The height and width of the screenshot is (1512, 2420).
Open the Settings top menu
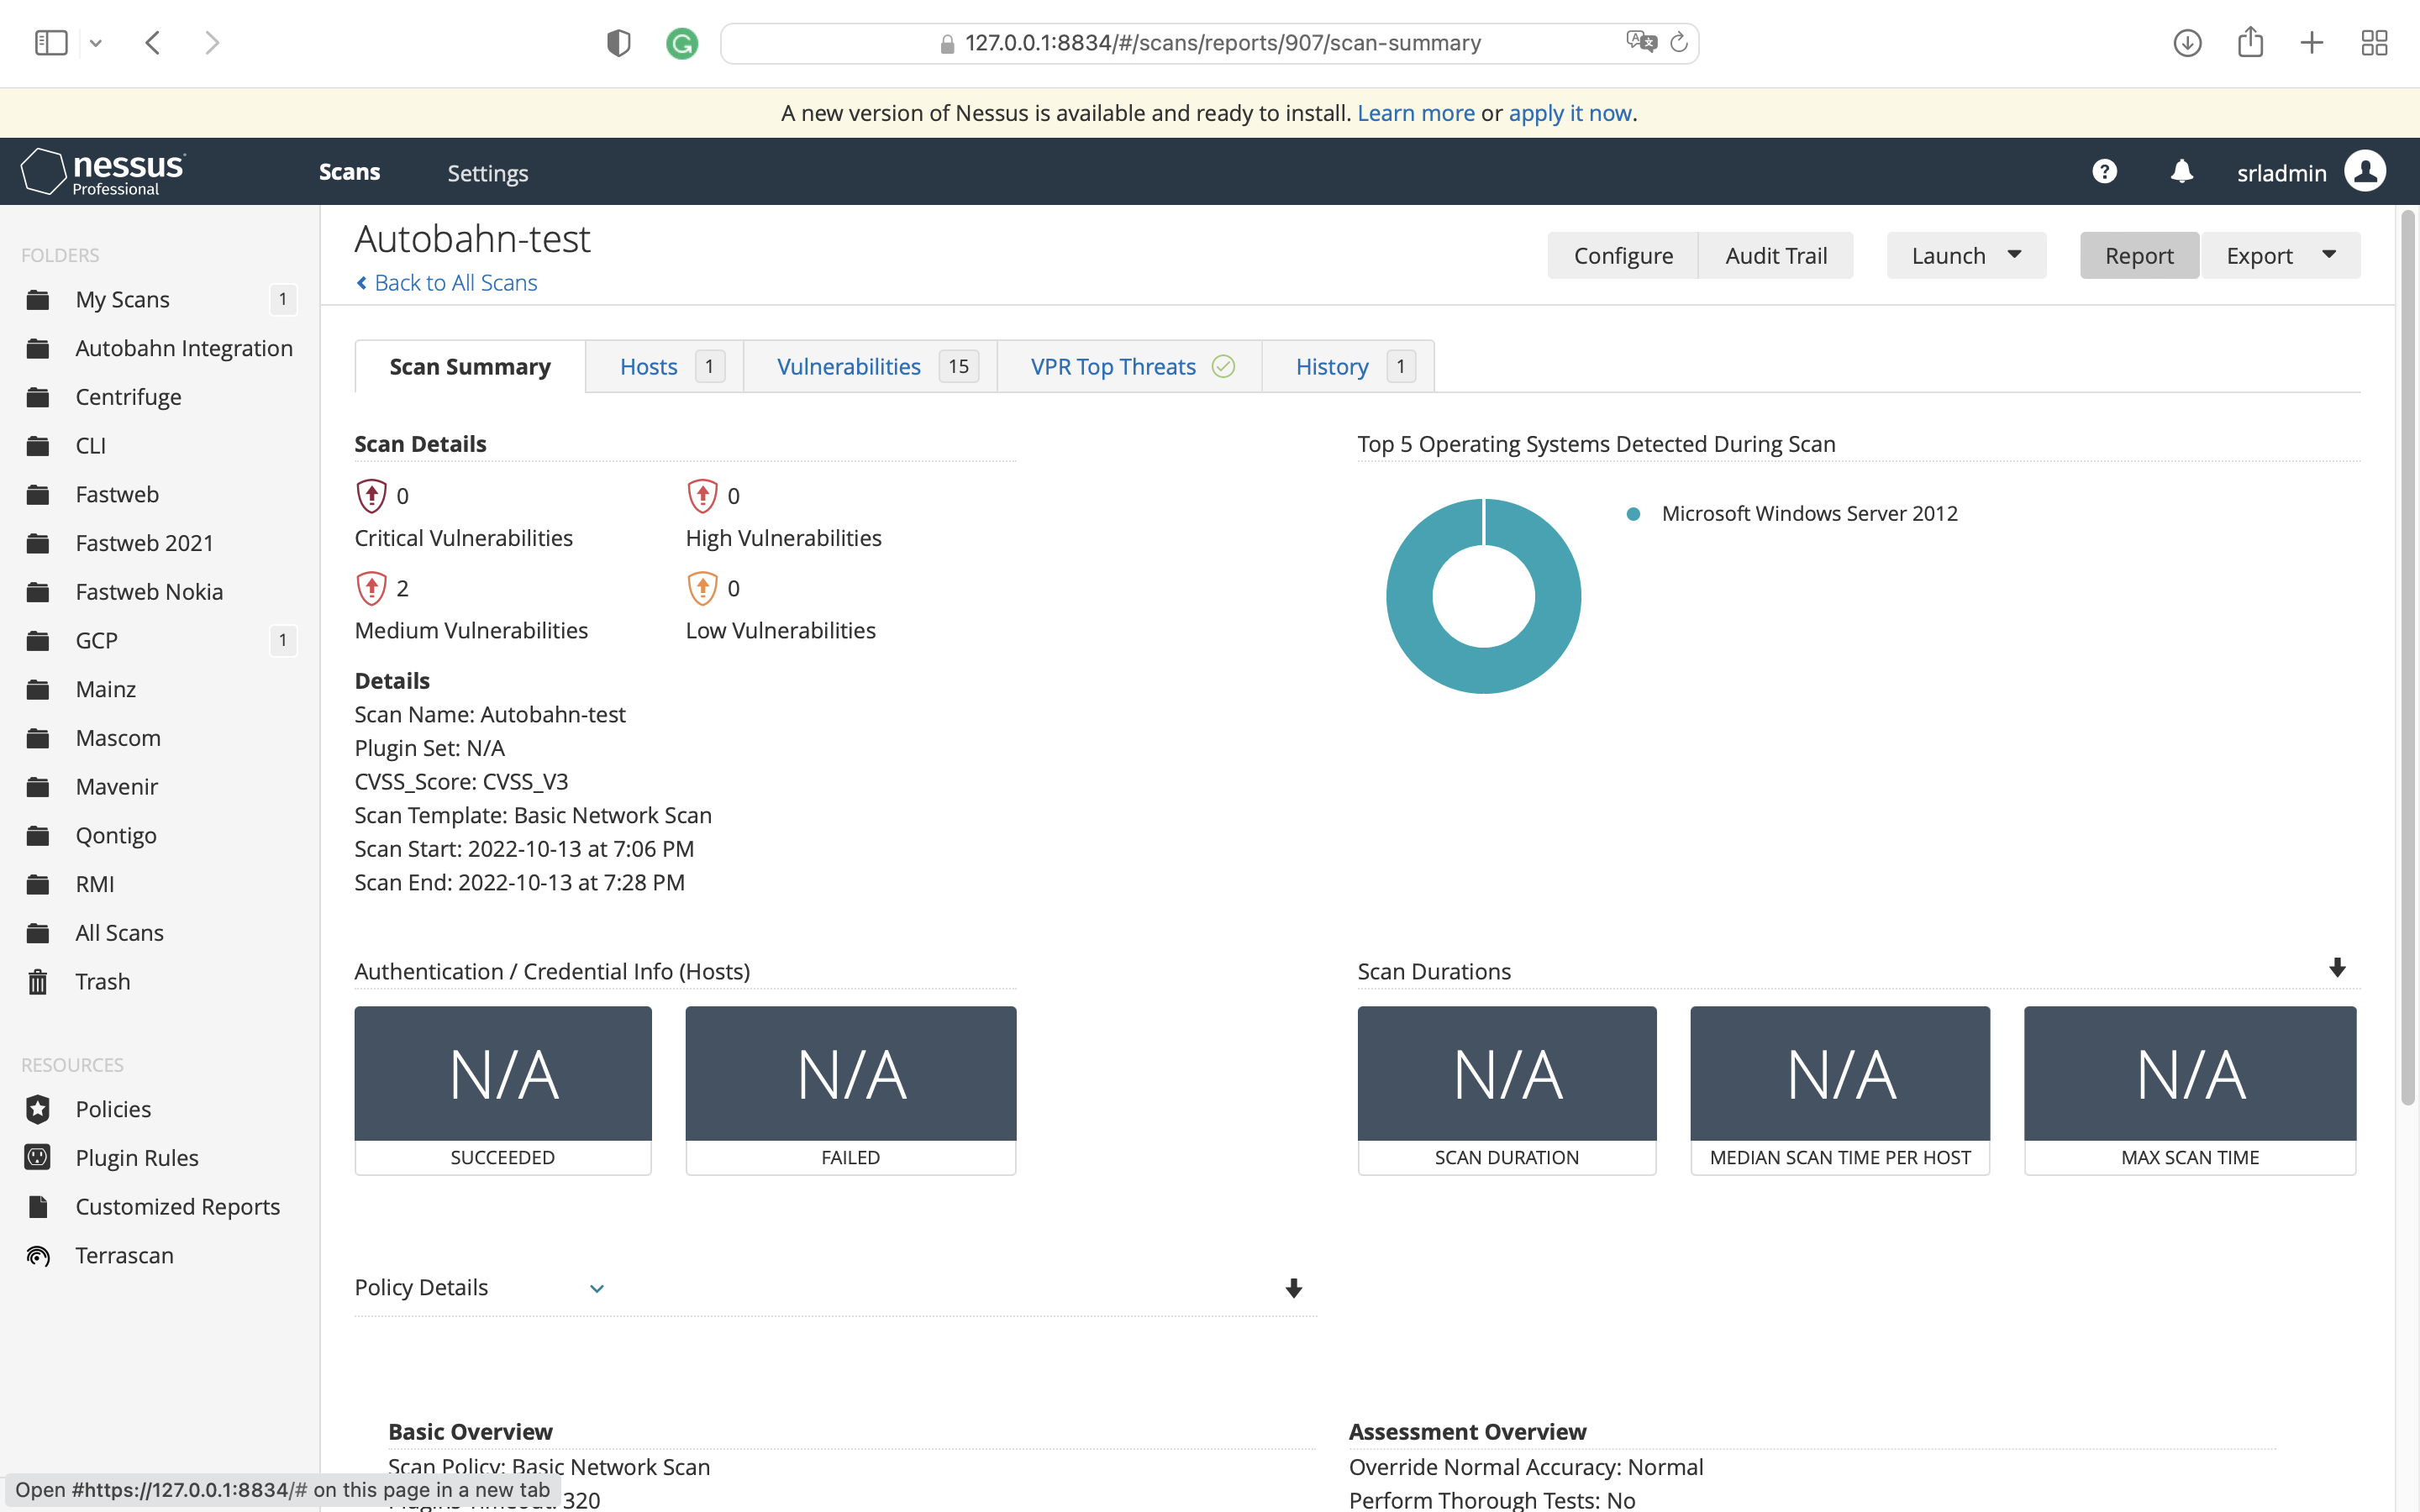487,173
